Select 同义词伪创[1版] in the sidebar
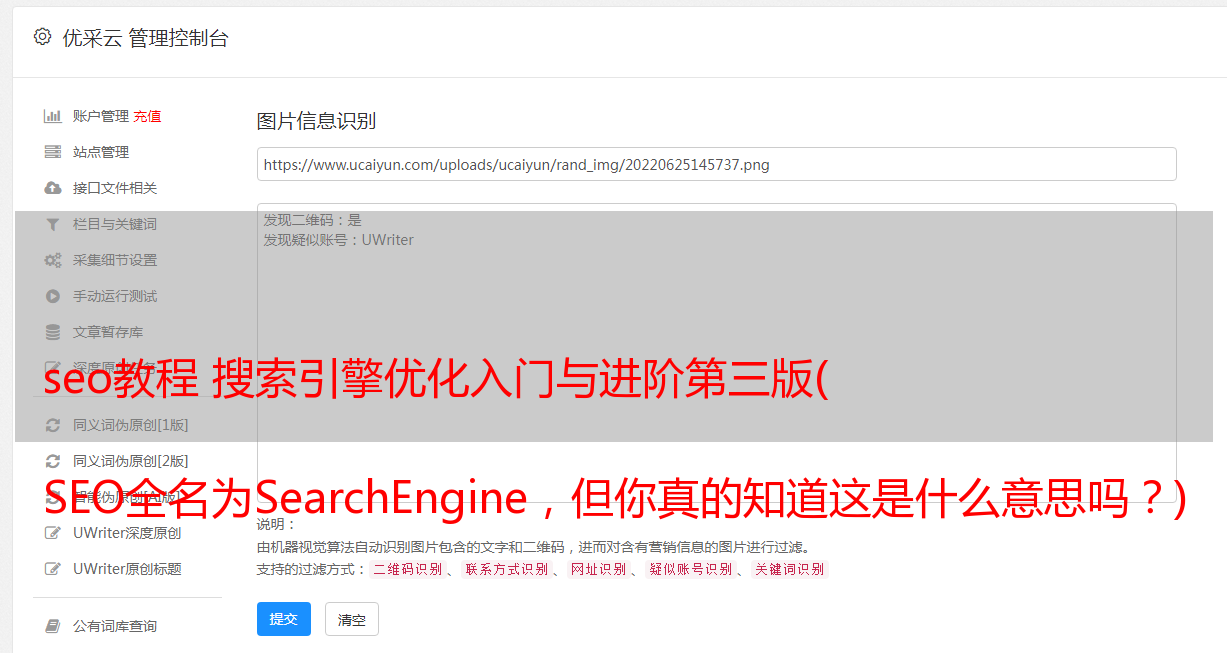This screenshot has width=1227, height=653. pyautogui.click(x=130, y=425)
